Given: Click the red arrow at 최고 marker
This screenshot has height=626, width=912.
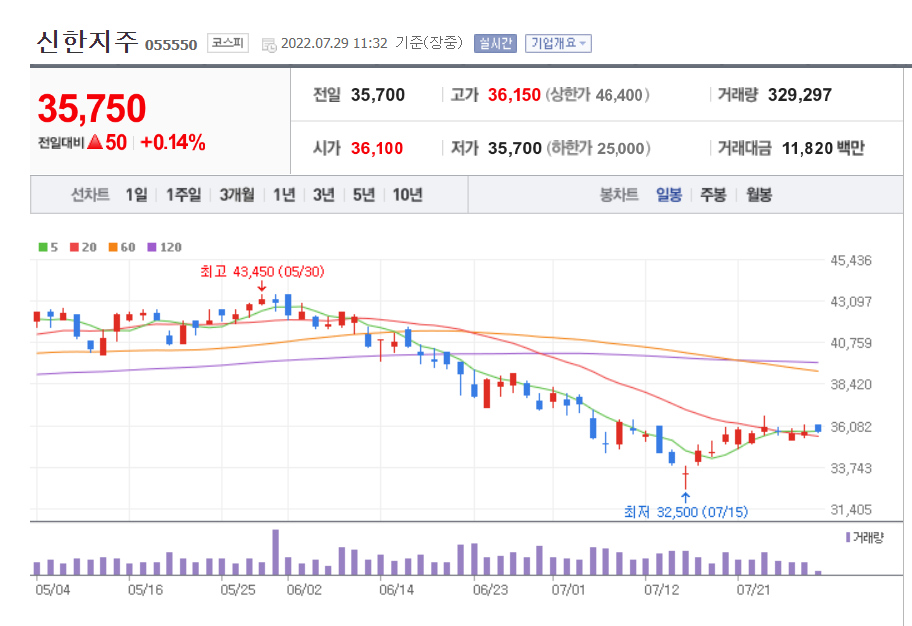Looking at the screenshot, I should coord(261,286).
